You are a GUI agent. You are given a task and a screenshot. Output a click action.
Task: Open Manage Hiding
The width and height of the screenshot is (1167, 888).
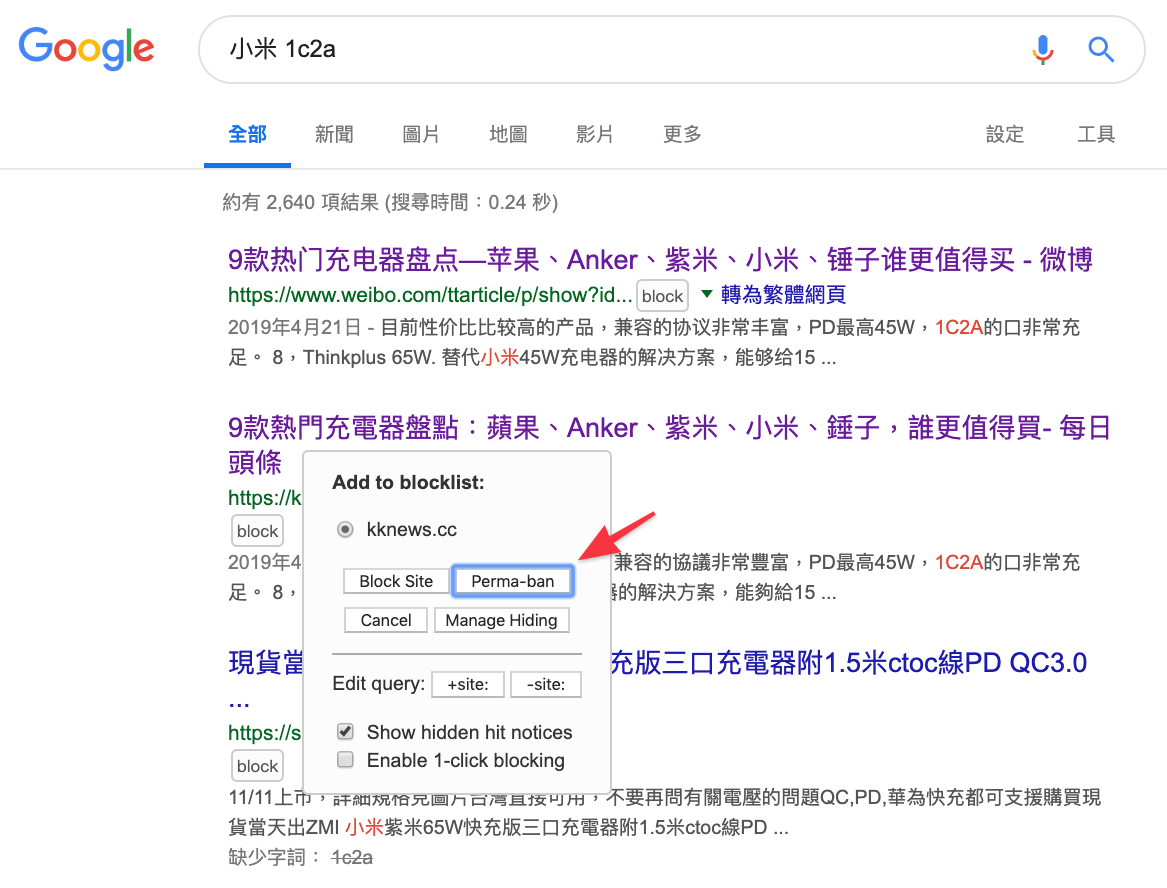pos(502,620)
